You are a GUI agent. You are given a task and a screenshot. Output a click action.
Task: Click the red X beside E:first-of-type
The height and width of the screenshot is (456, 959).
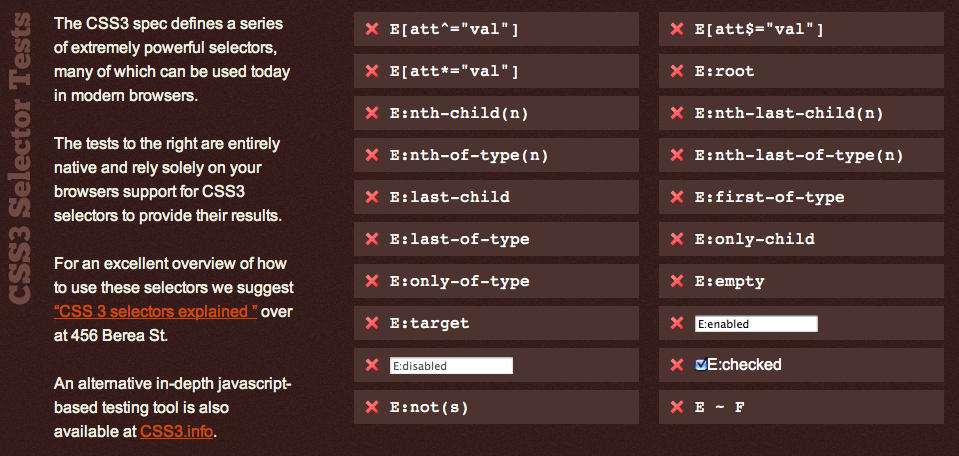[676, 197]
